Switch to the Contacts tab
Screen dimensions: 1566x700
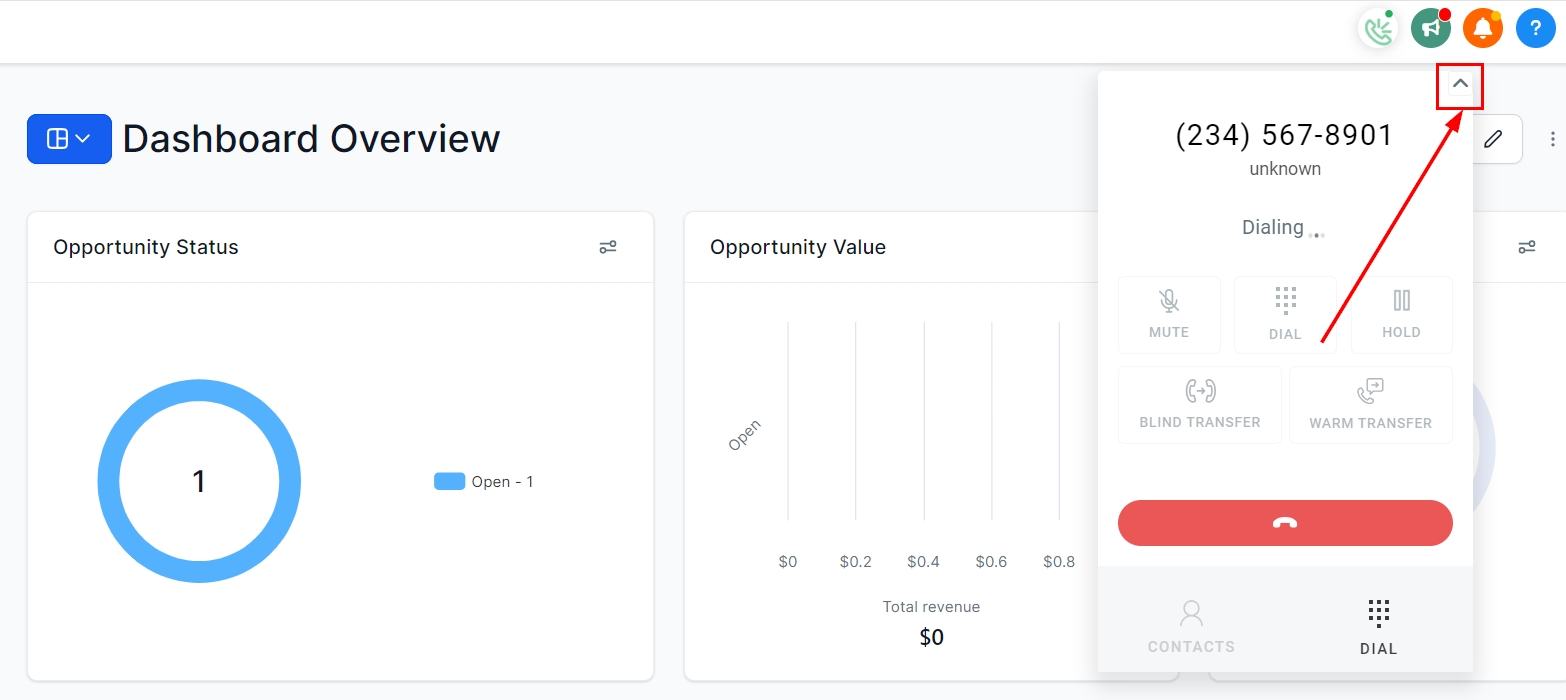(x=1191, y=627)
